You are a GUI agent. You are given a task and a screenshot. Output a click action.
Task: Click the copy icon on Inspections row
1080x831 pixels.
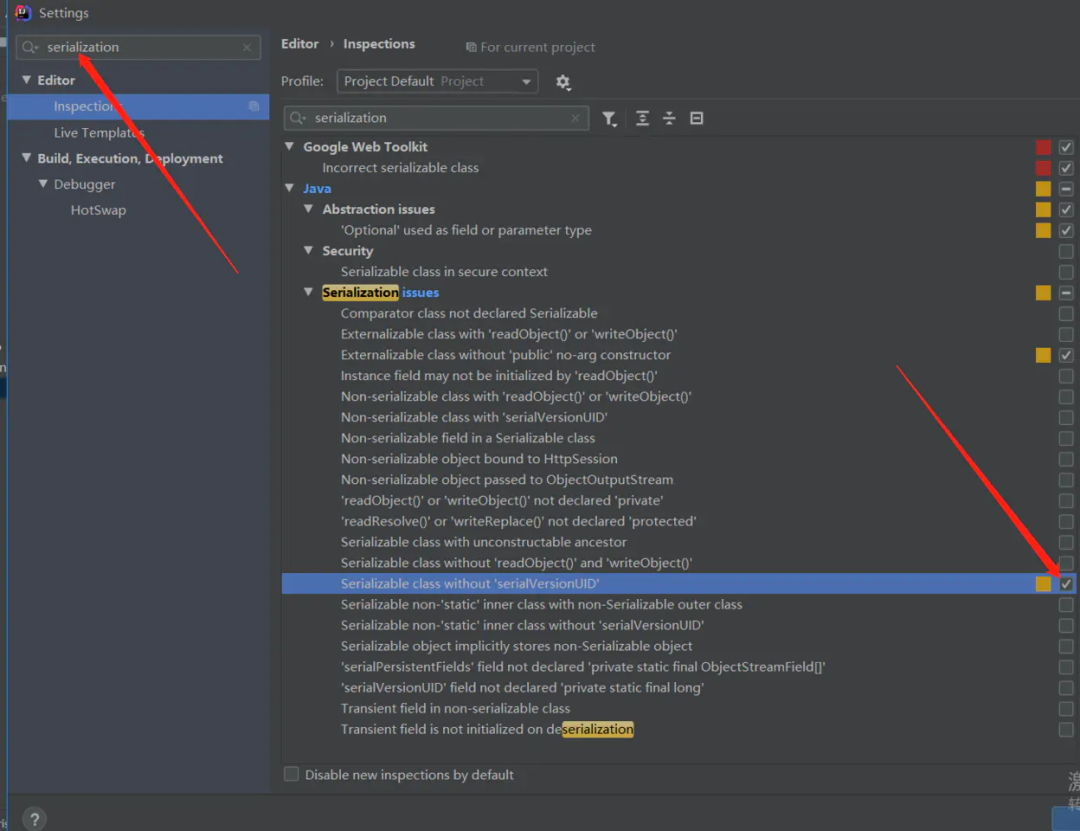click(253, 106)
